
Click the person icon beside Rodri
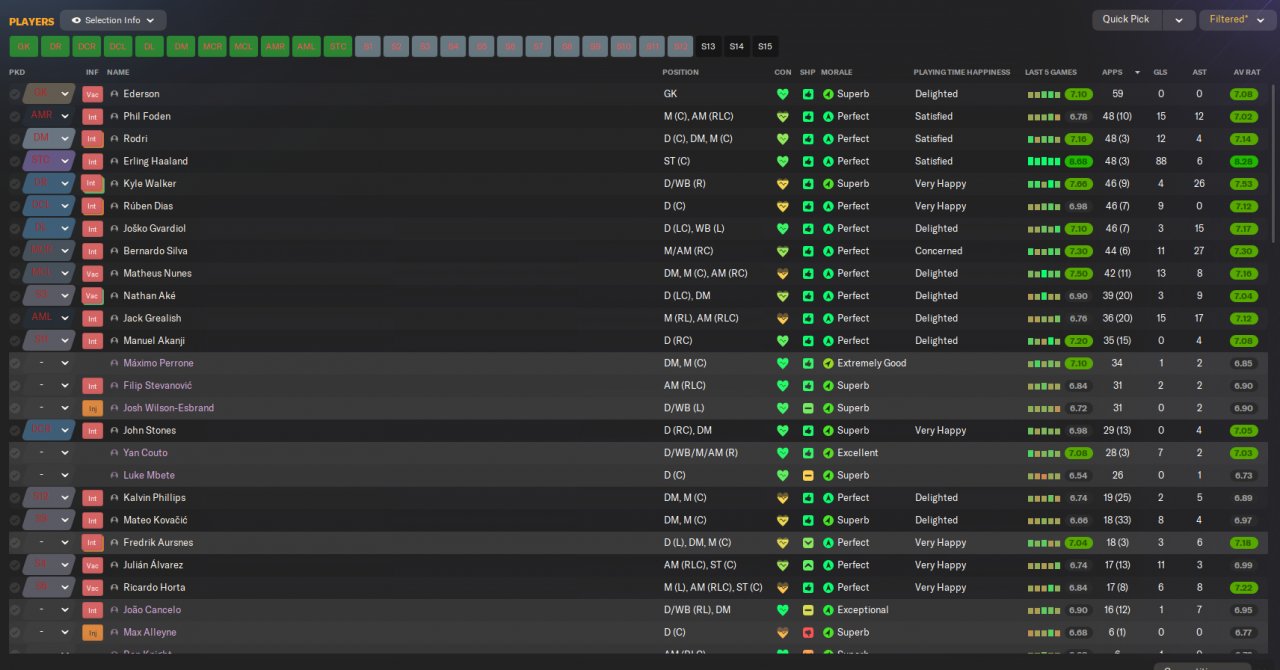pyautogui.click(x=114, y=139)
